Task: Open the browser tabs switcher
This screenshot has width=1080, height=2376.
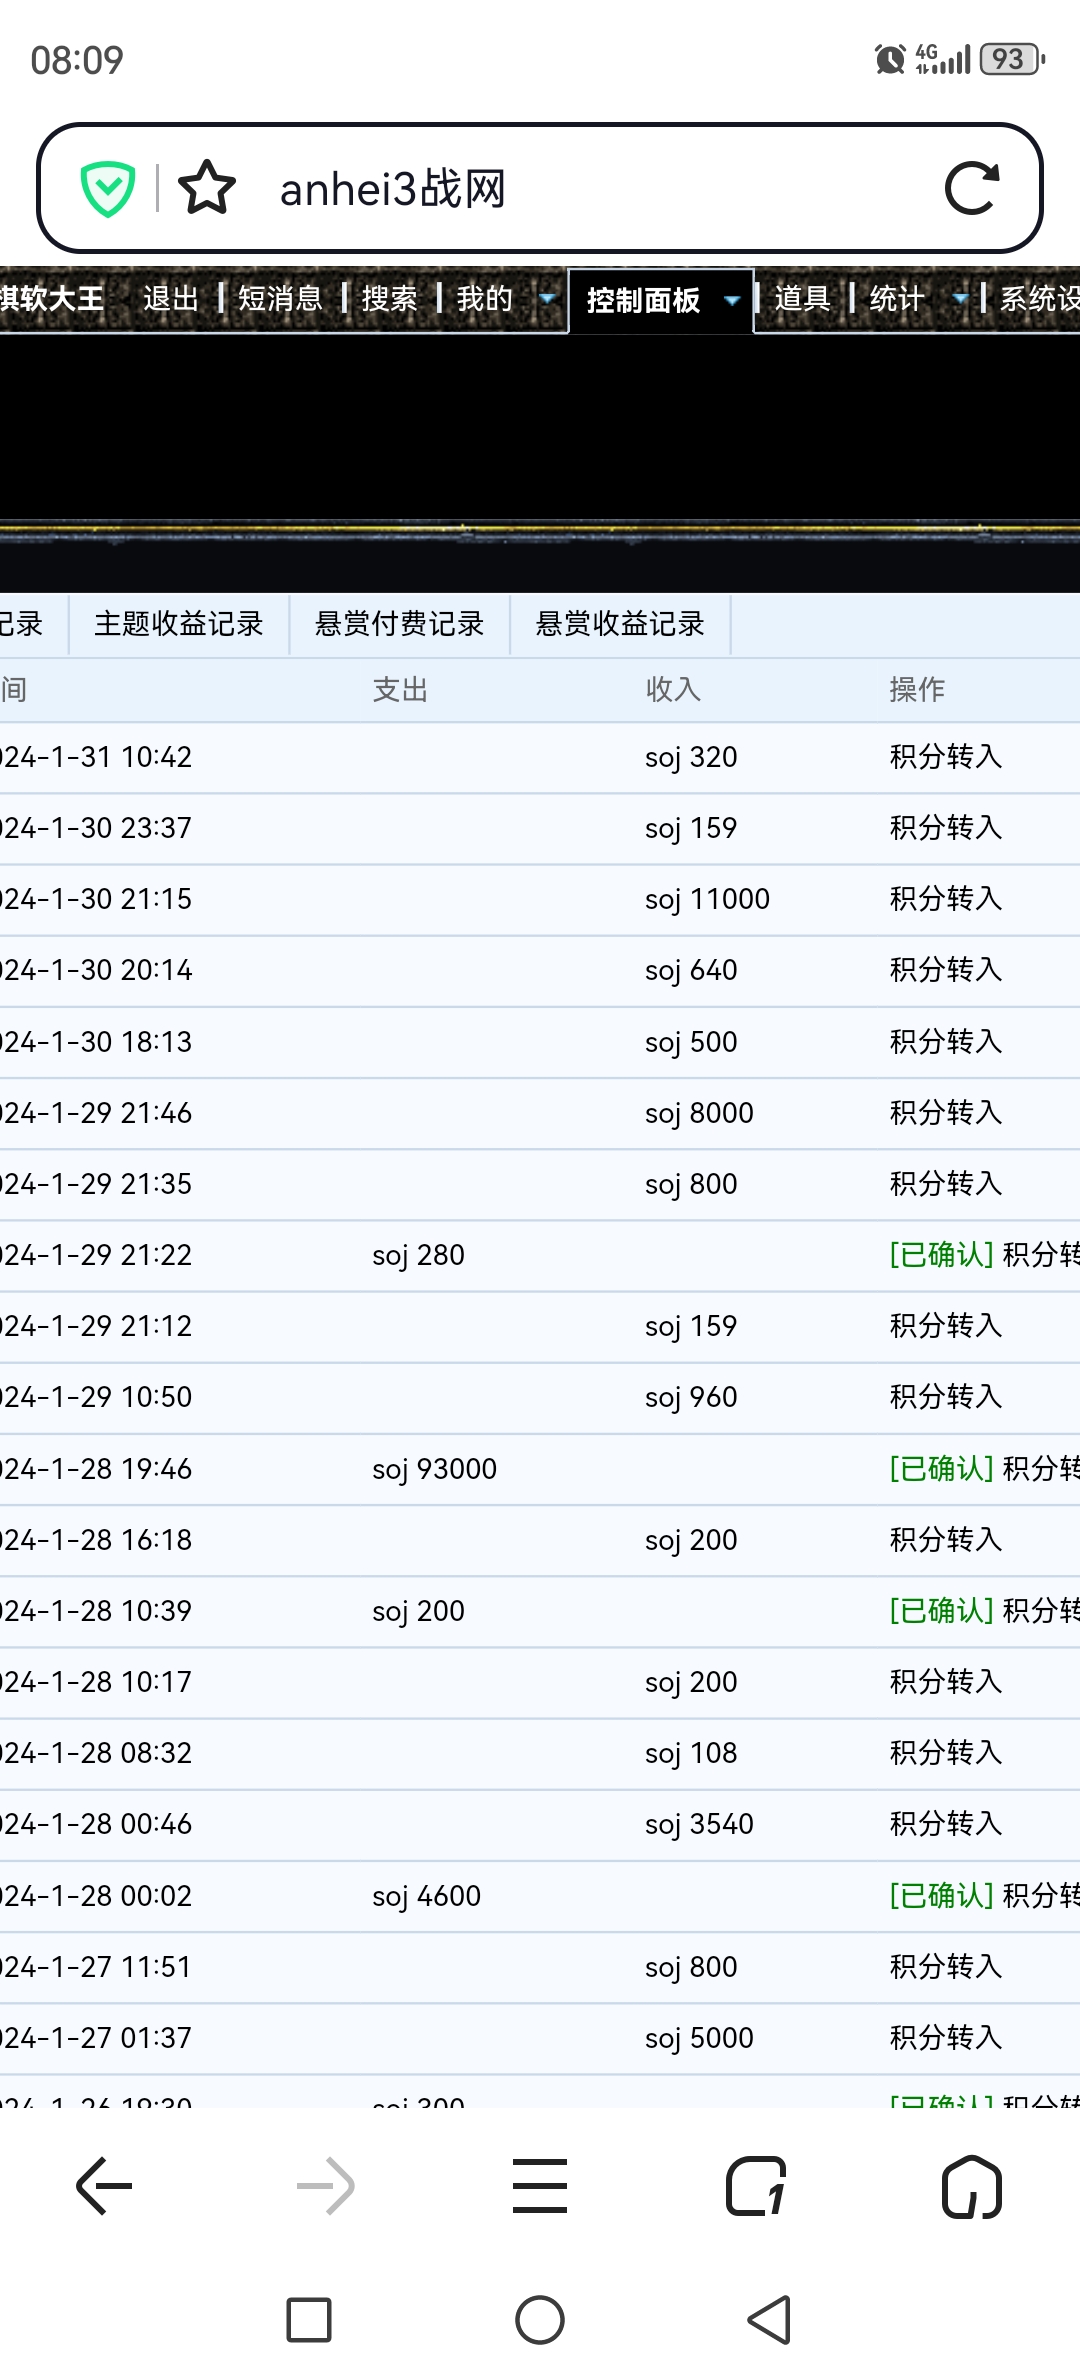Action: coord(756,2186)
